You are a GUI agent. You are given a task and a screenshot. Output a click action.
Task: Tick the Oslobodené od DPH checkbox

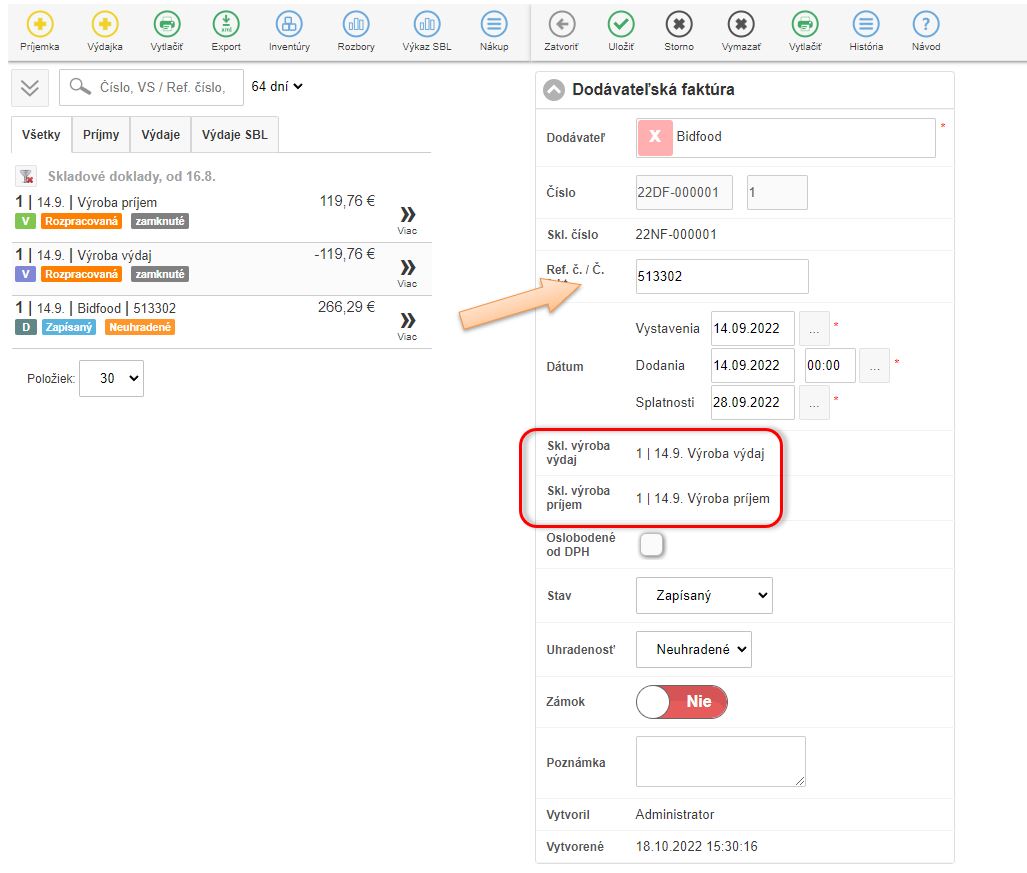click(651, 545)
